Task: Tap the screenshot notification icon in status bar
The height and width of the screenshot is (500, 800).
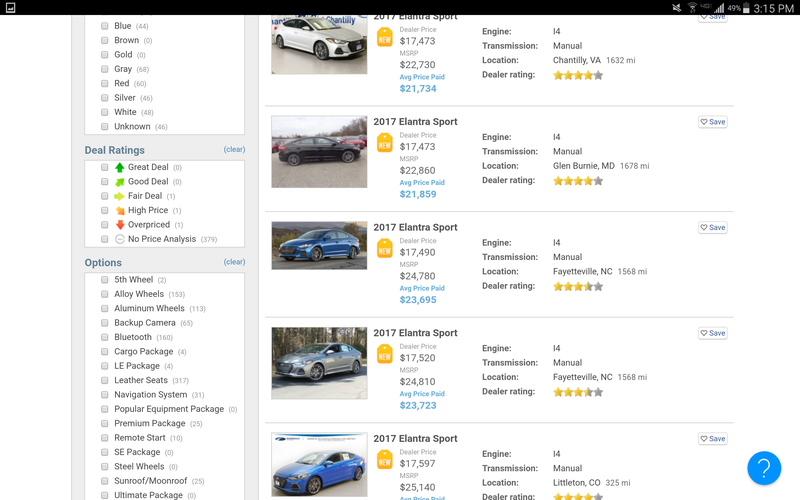Action: click(10, 8)
